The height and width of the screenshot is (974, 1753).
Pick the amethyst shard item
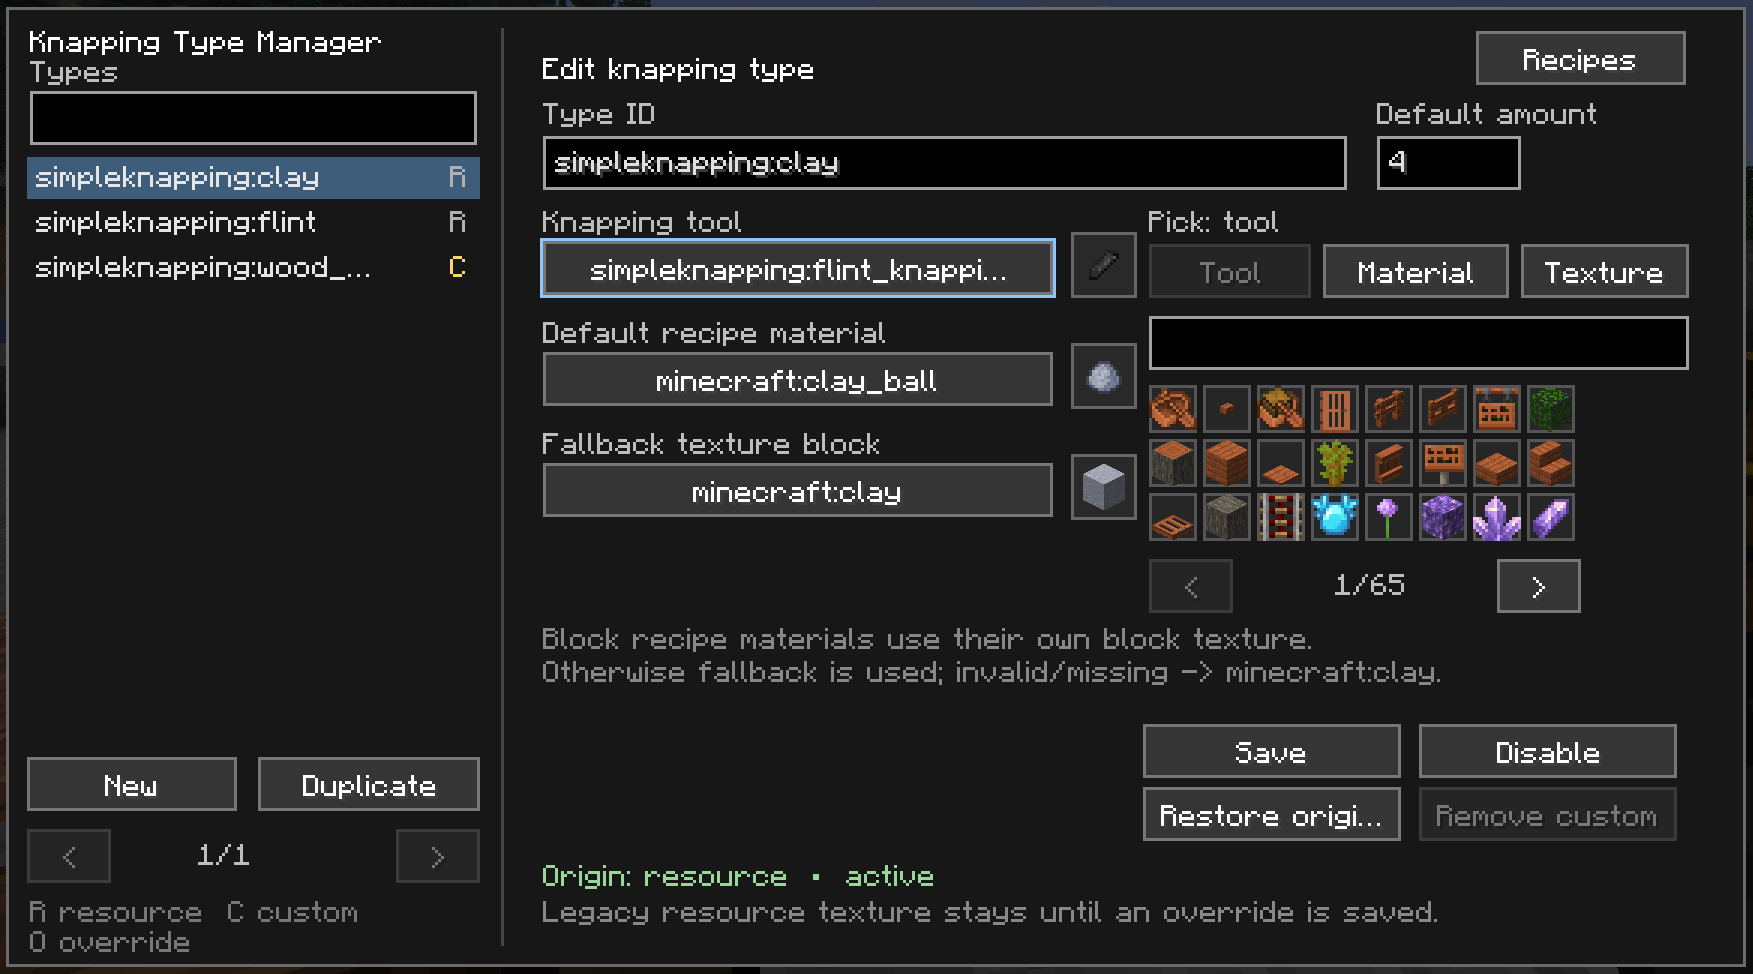(1551, 517)
